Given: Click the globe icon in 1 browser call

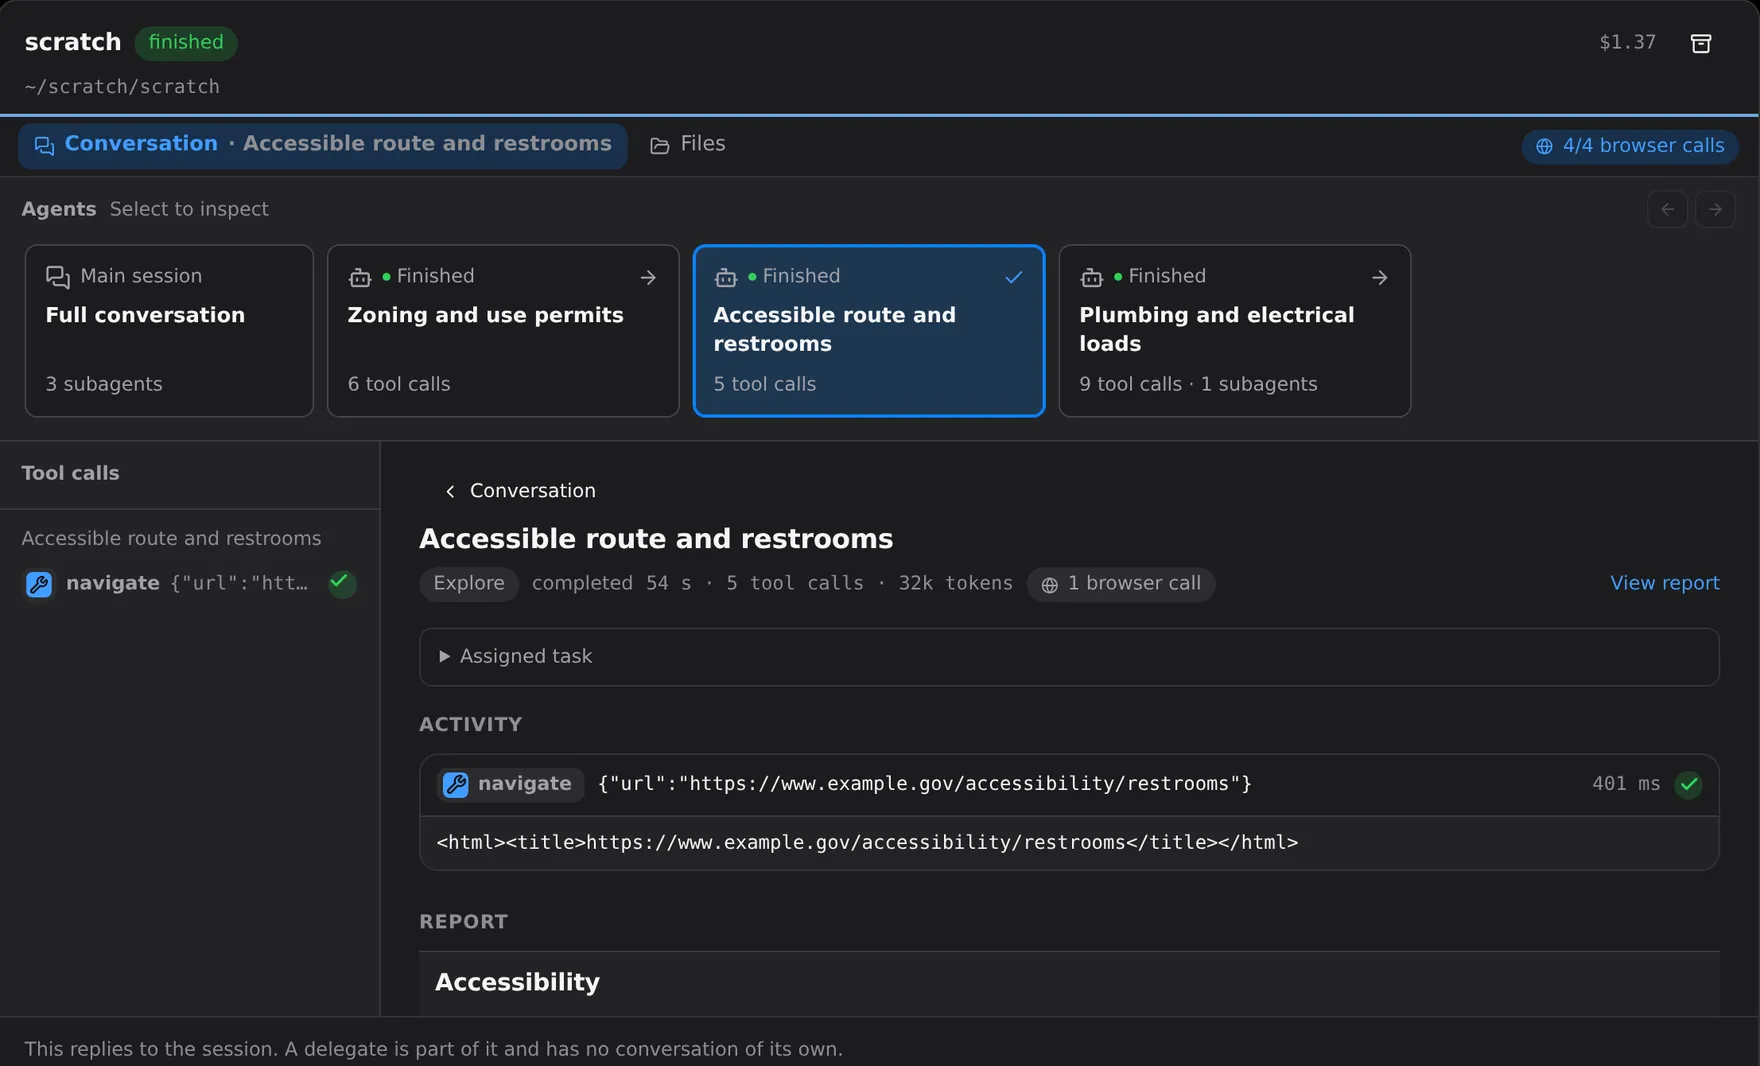Looking at the screenshot, I should click(x=1049, y=585).
